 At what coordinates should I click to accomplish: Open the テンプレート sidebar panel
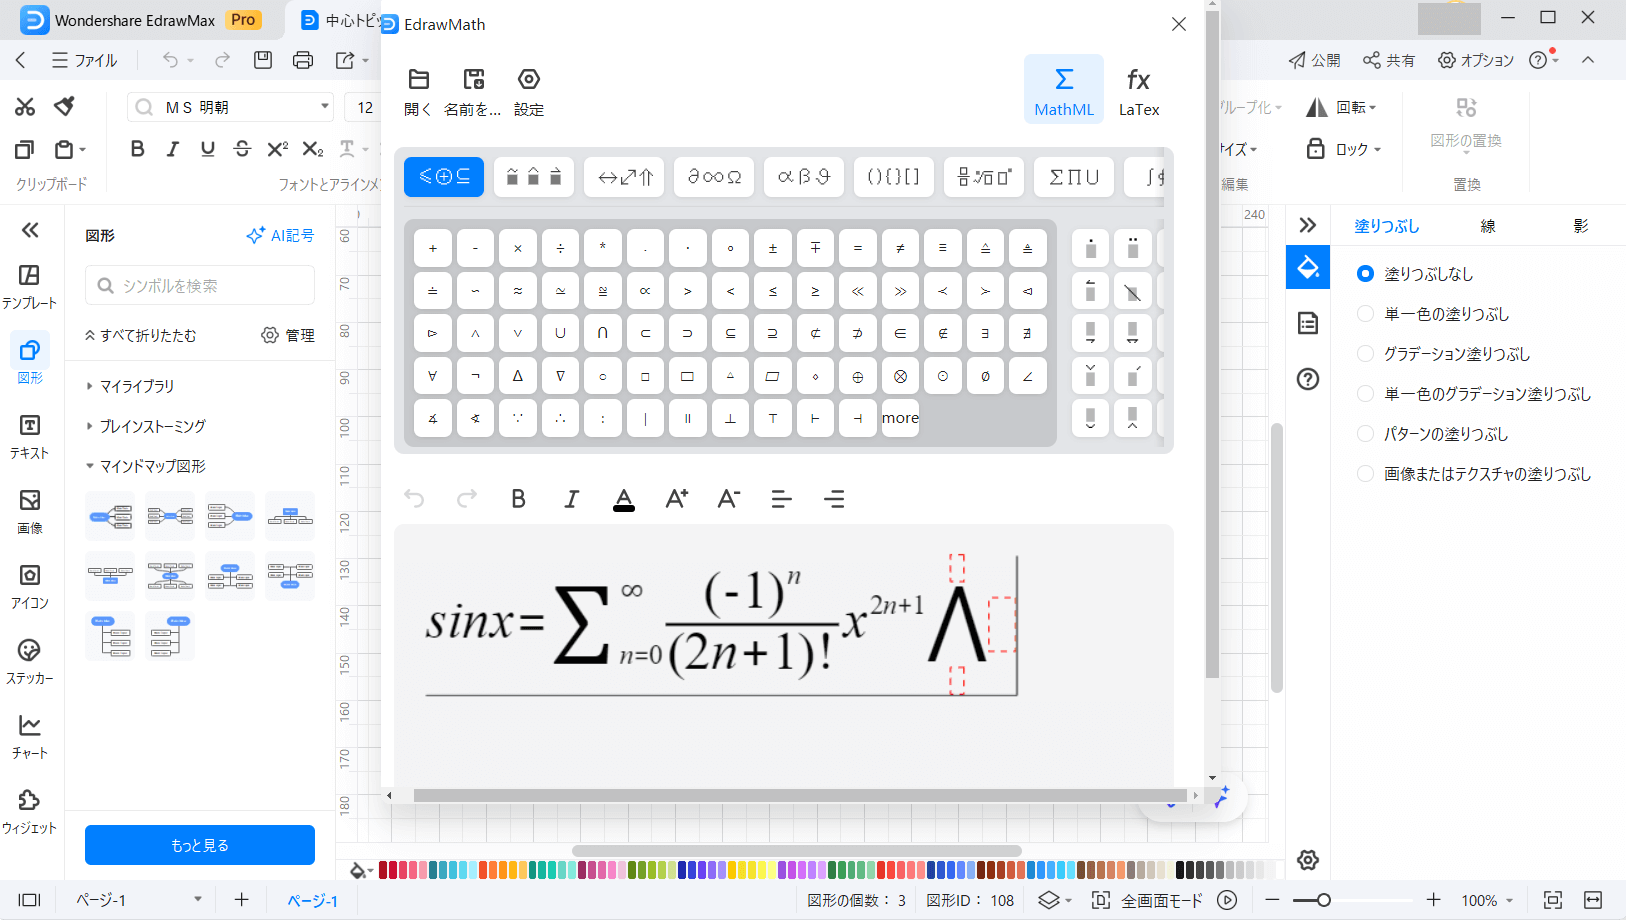tap(29, 286)
